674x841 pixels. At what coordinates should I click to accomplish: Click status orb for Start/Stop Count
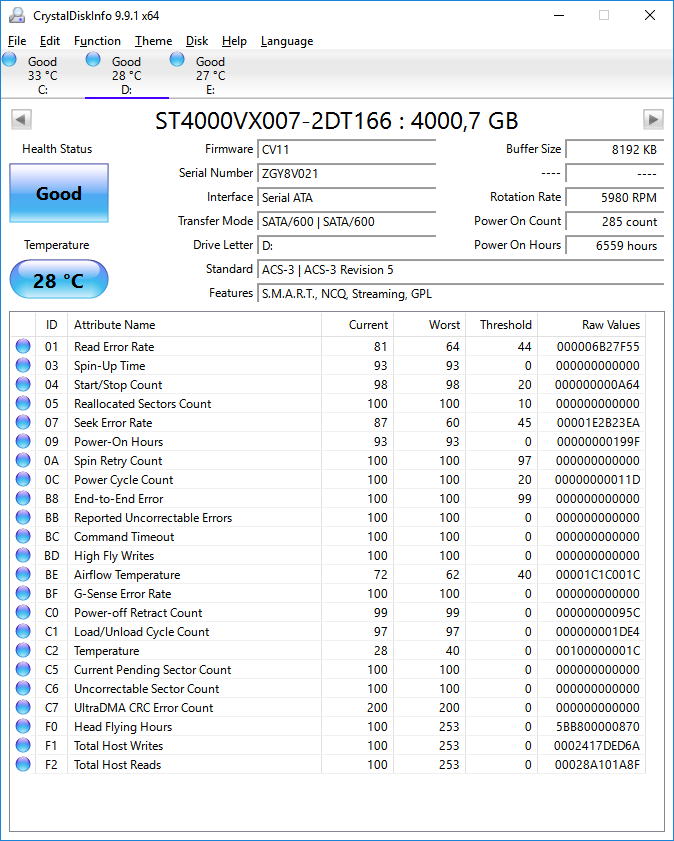coord(23,385)
